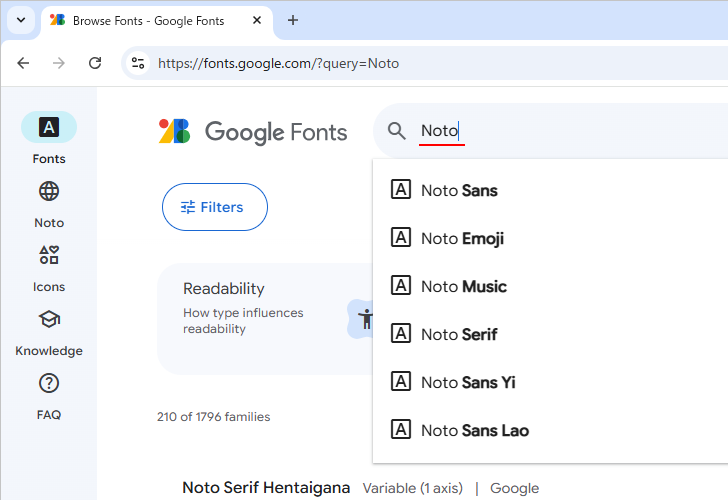View site information in address bar
The height and width of the screenshot is (500, 728).
(x=139, y=63)
